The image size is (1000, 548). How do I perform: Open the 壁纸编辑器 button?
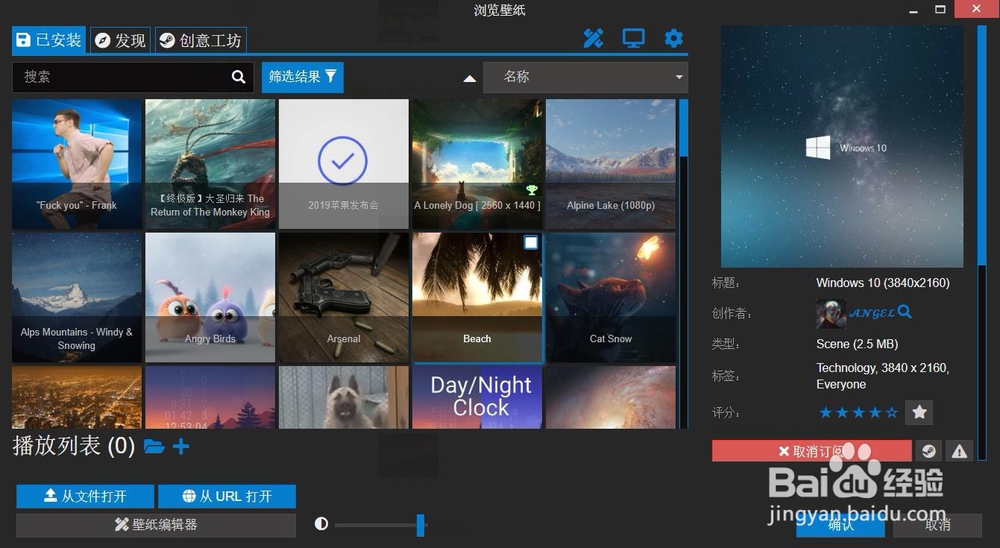coord(156,525)
